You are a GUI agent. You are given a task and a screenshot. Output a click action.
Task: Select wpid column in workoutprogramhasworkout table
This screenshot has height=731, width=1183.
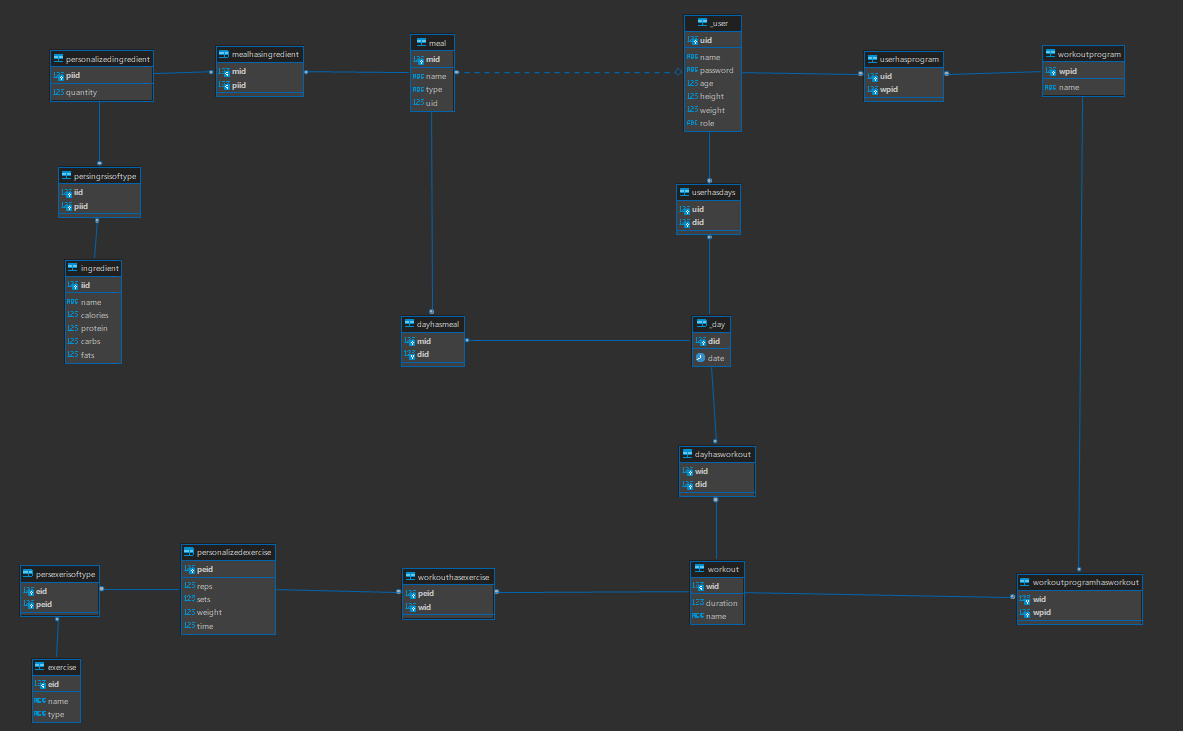(x=1041, y=612)
